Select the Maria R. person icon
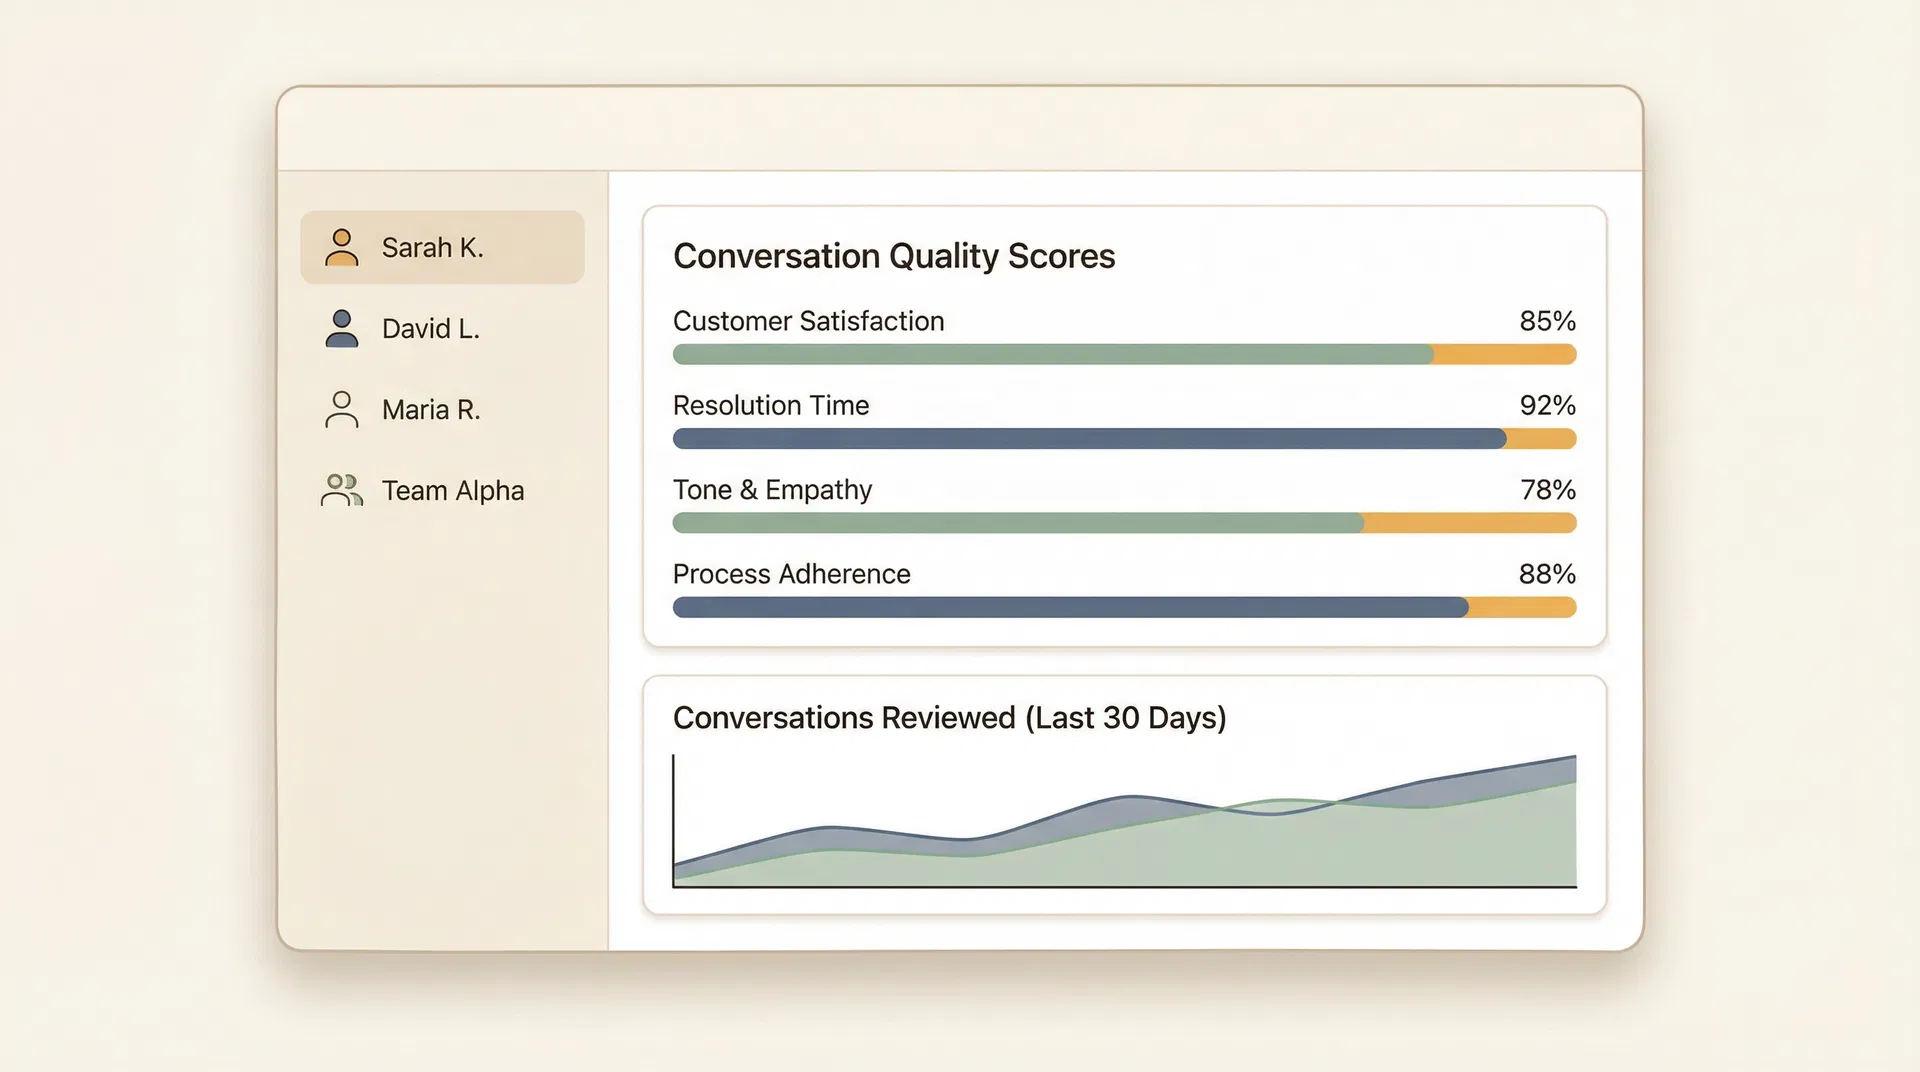The image size is (1920, 1072). 341,409
